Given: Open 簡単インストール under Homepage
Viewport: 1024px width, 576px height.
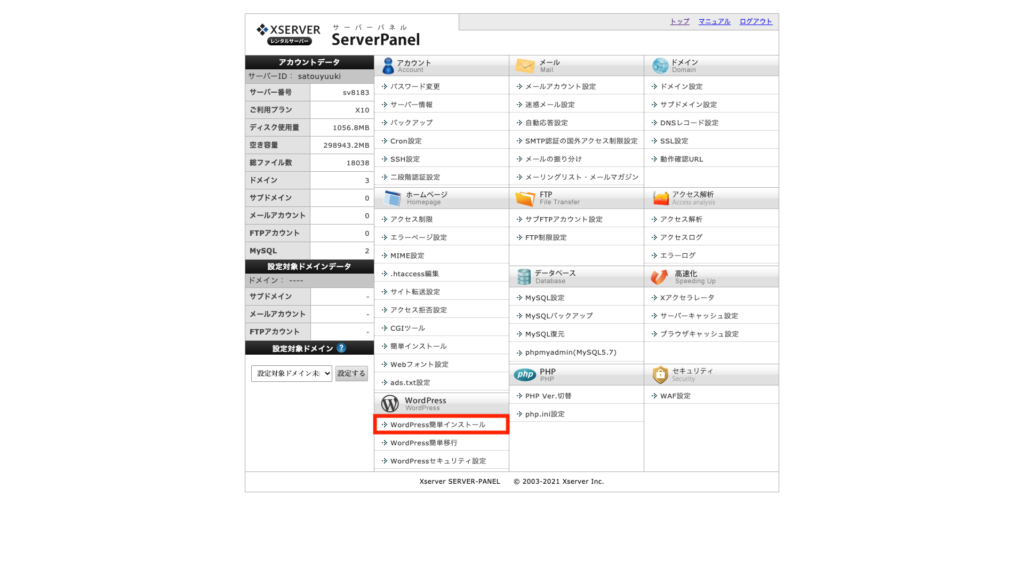Looking at the screenshot, I should 418,346.
